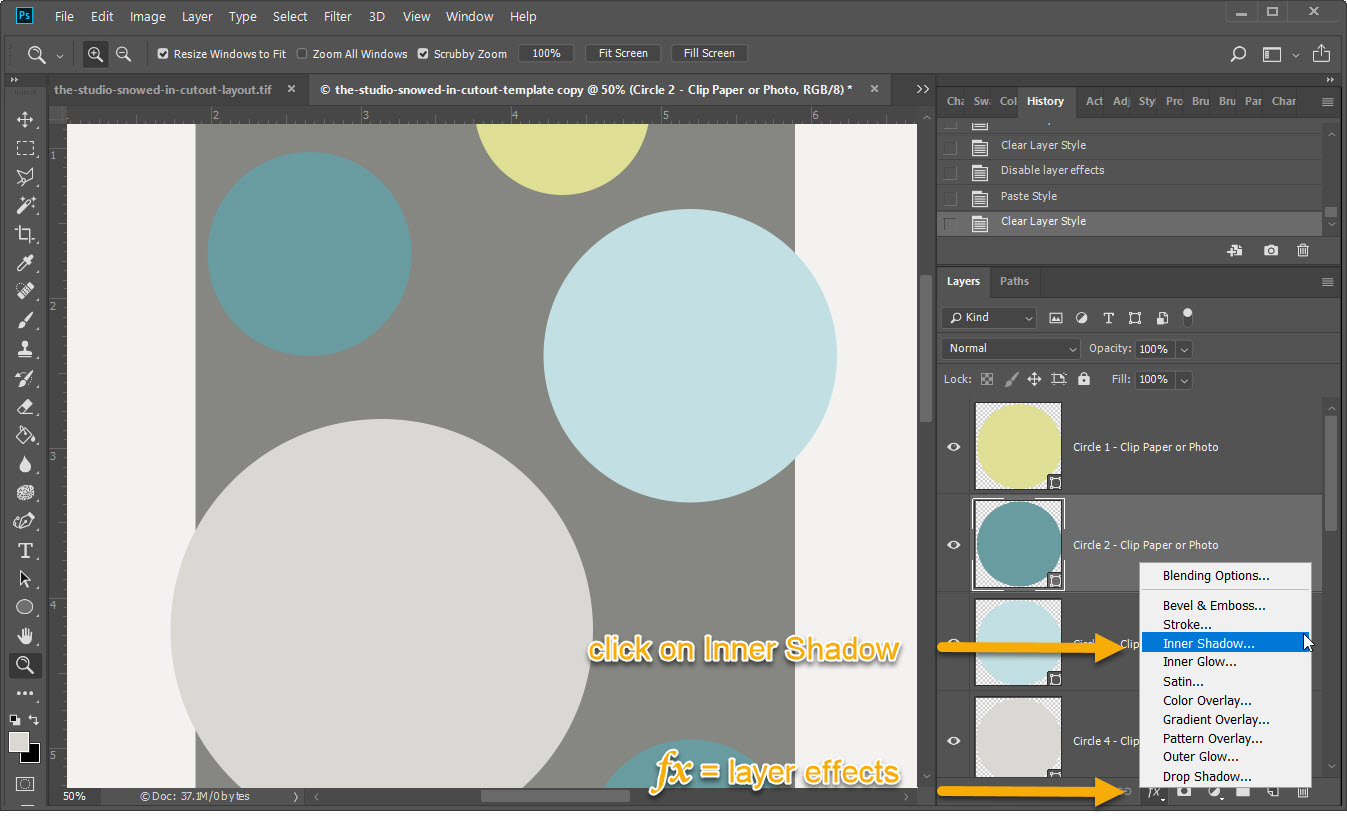Click Zoom Out magnifier in options bar

coord(123,54)
